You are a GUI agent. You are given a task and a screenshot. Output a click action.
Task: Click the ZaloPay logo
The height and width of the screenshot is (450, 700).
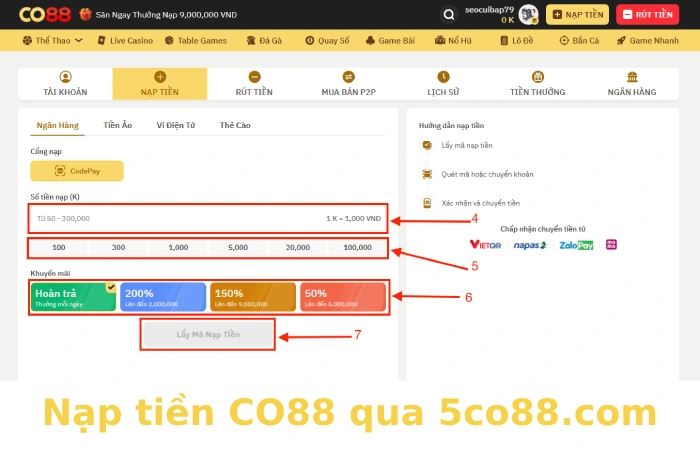[576, 245]
